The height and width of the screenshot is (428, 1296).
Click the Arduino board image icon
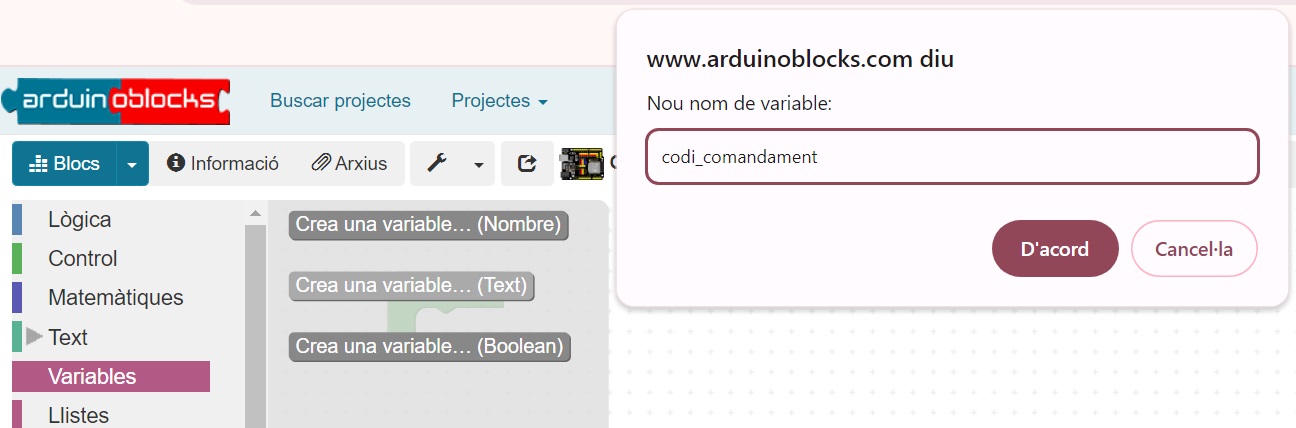pyautogui.click(x=582, y=164)
